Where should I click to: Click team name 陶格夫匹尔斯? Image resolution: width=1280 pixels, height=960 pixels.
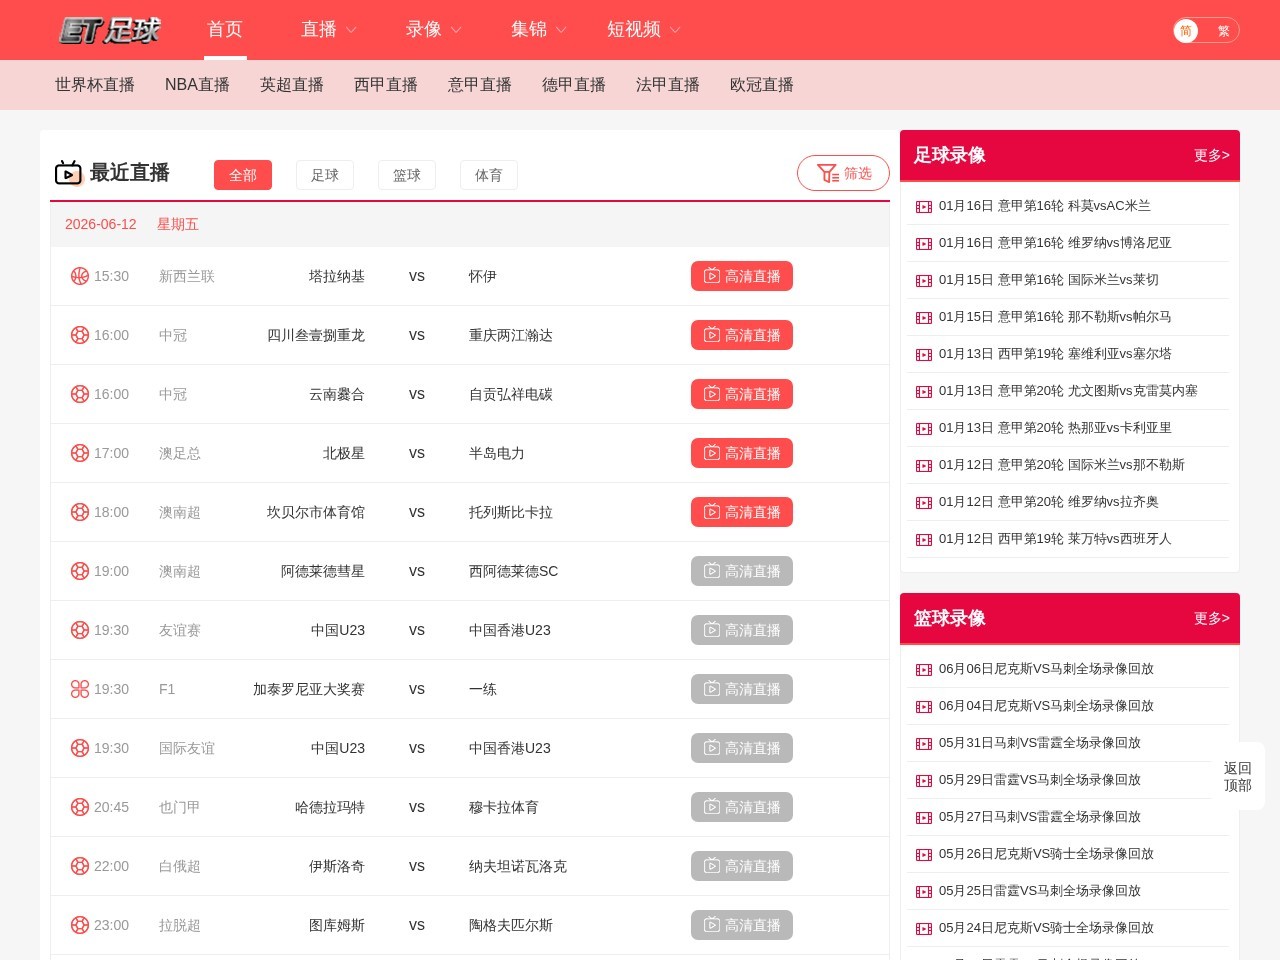[511, 925]
